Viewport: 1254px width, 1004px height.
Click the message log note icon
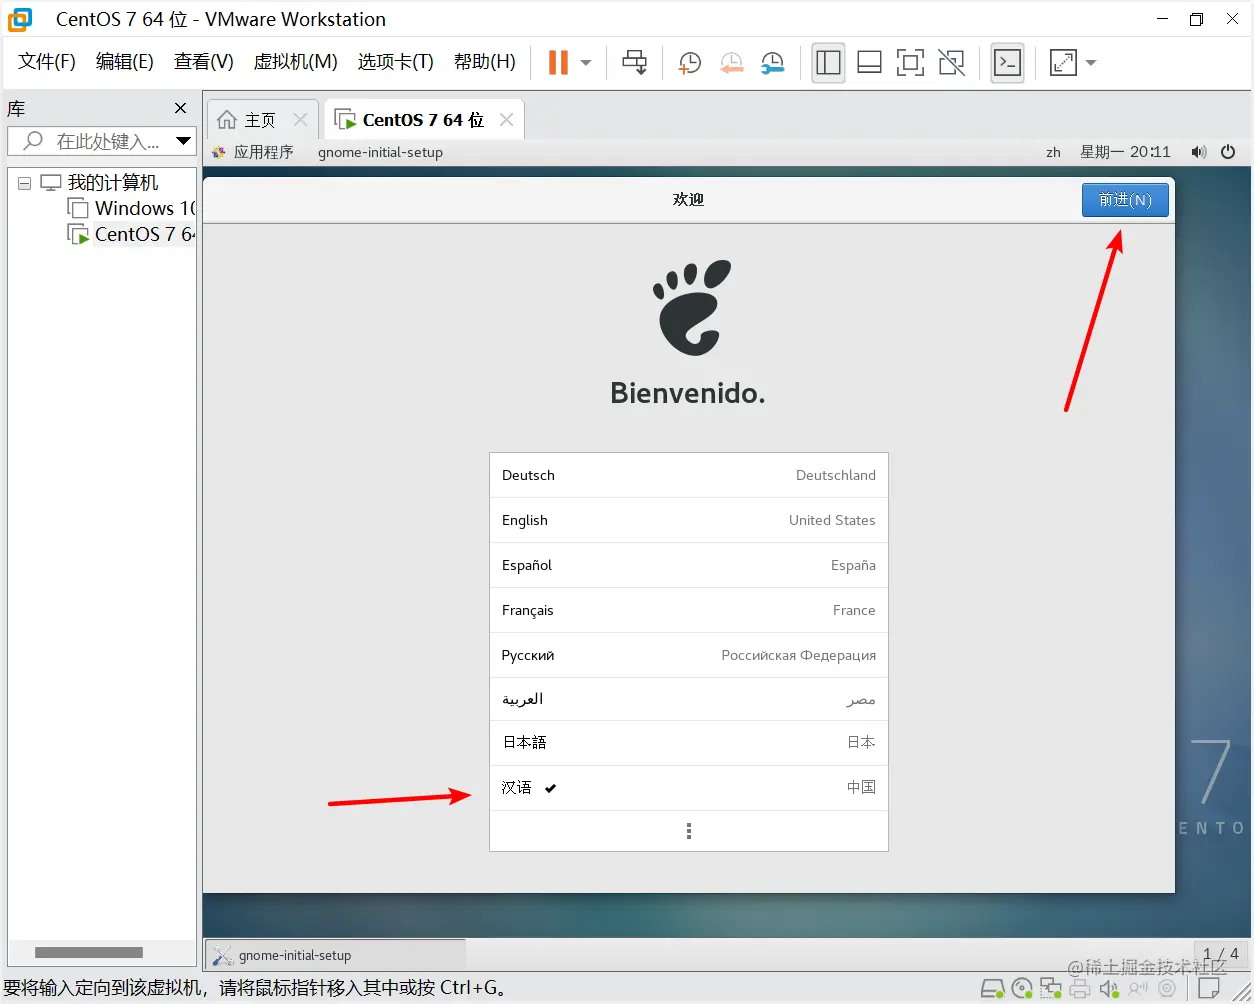pyautogui.click(x=1209, y=989)
